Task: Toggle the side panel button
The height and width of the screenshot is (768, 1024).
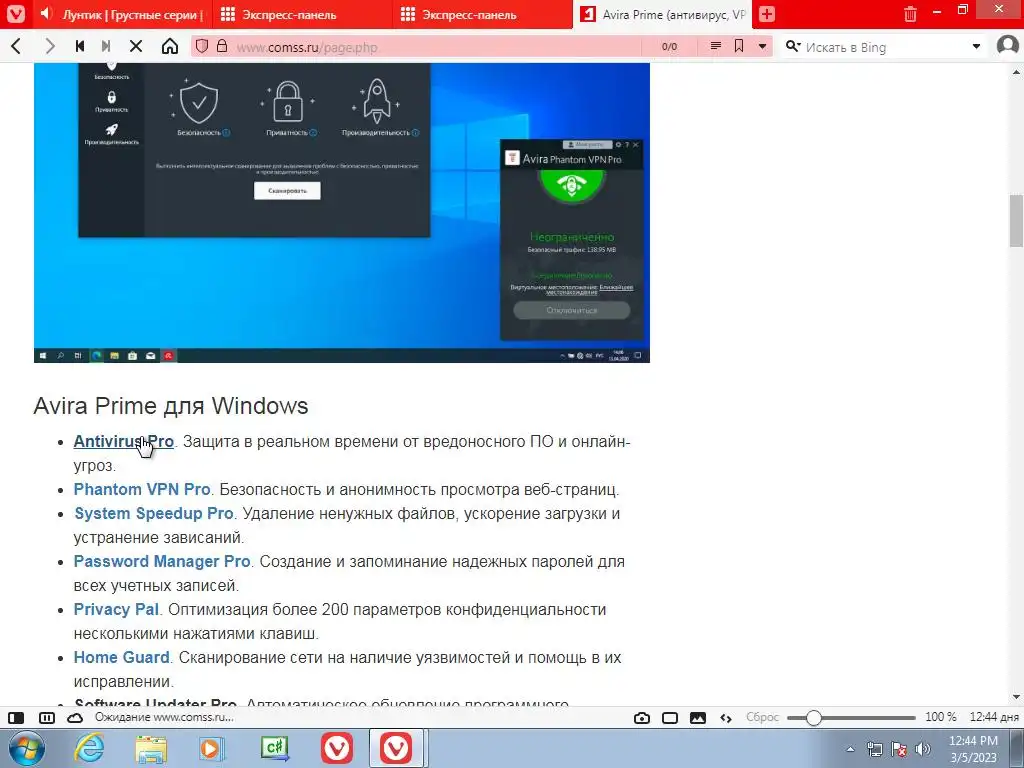Action: [x=16, y=718]
